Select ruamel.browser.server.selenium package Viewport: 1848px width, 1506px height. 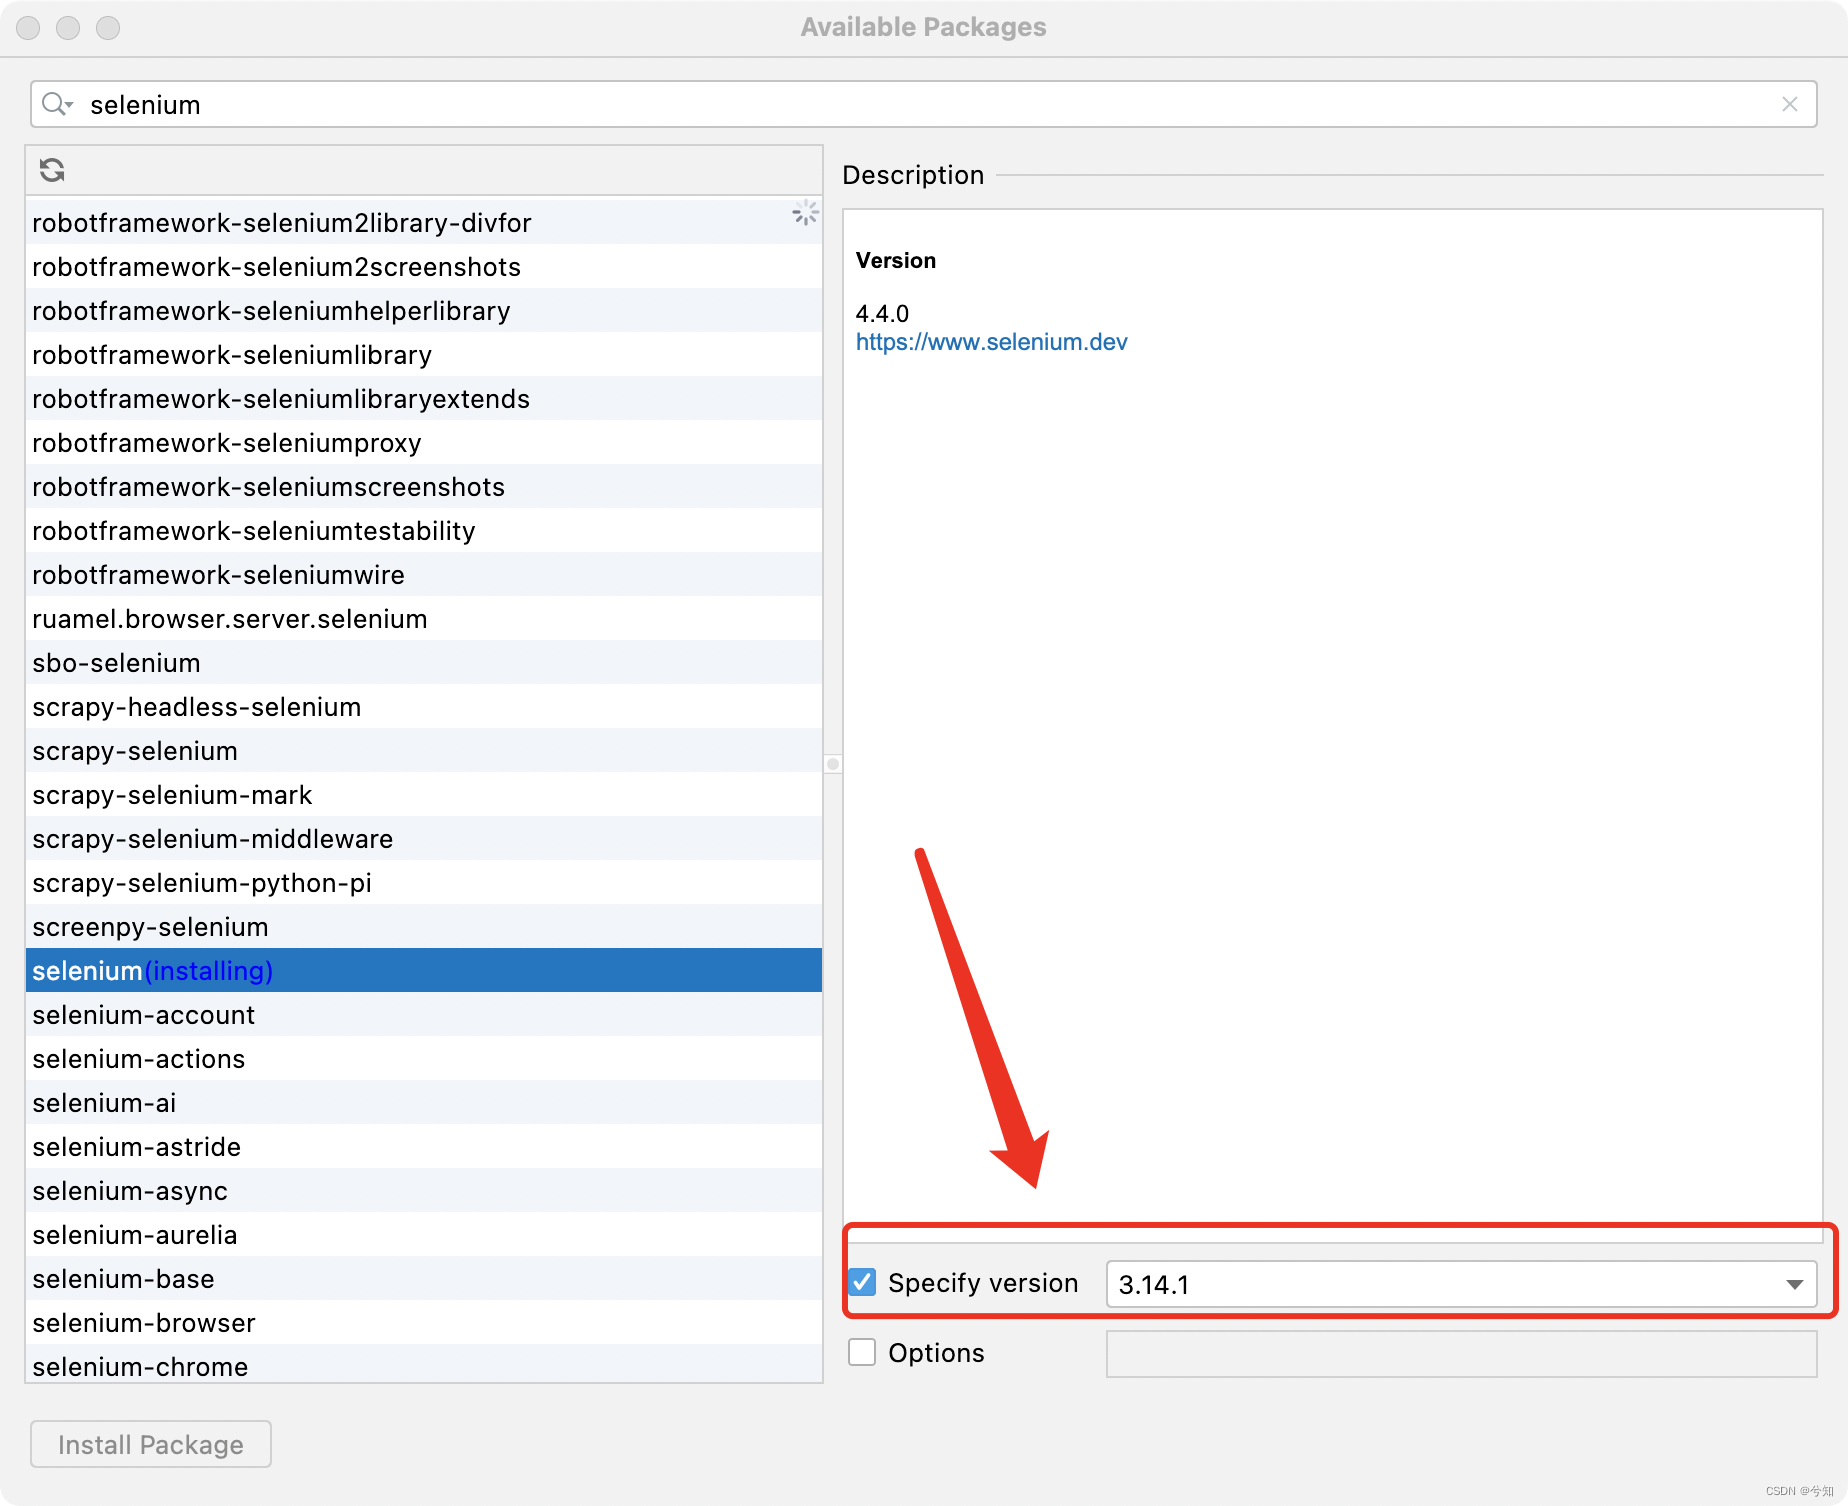424,618
